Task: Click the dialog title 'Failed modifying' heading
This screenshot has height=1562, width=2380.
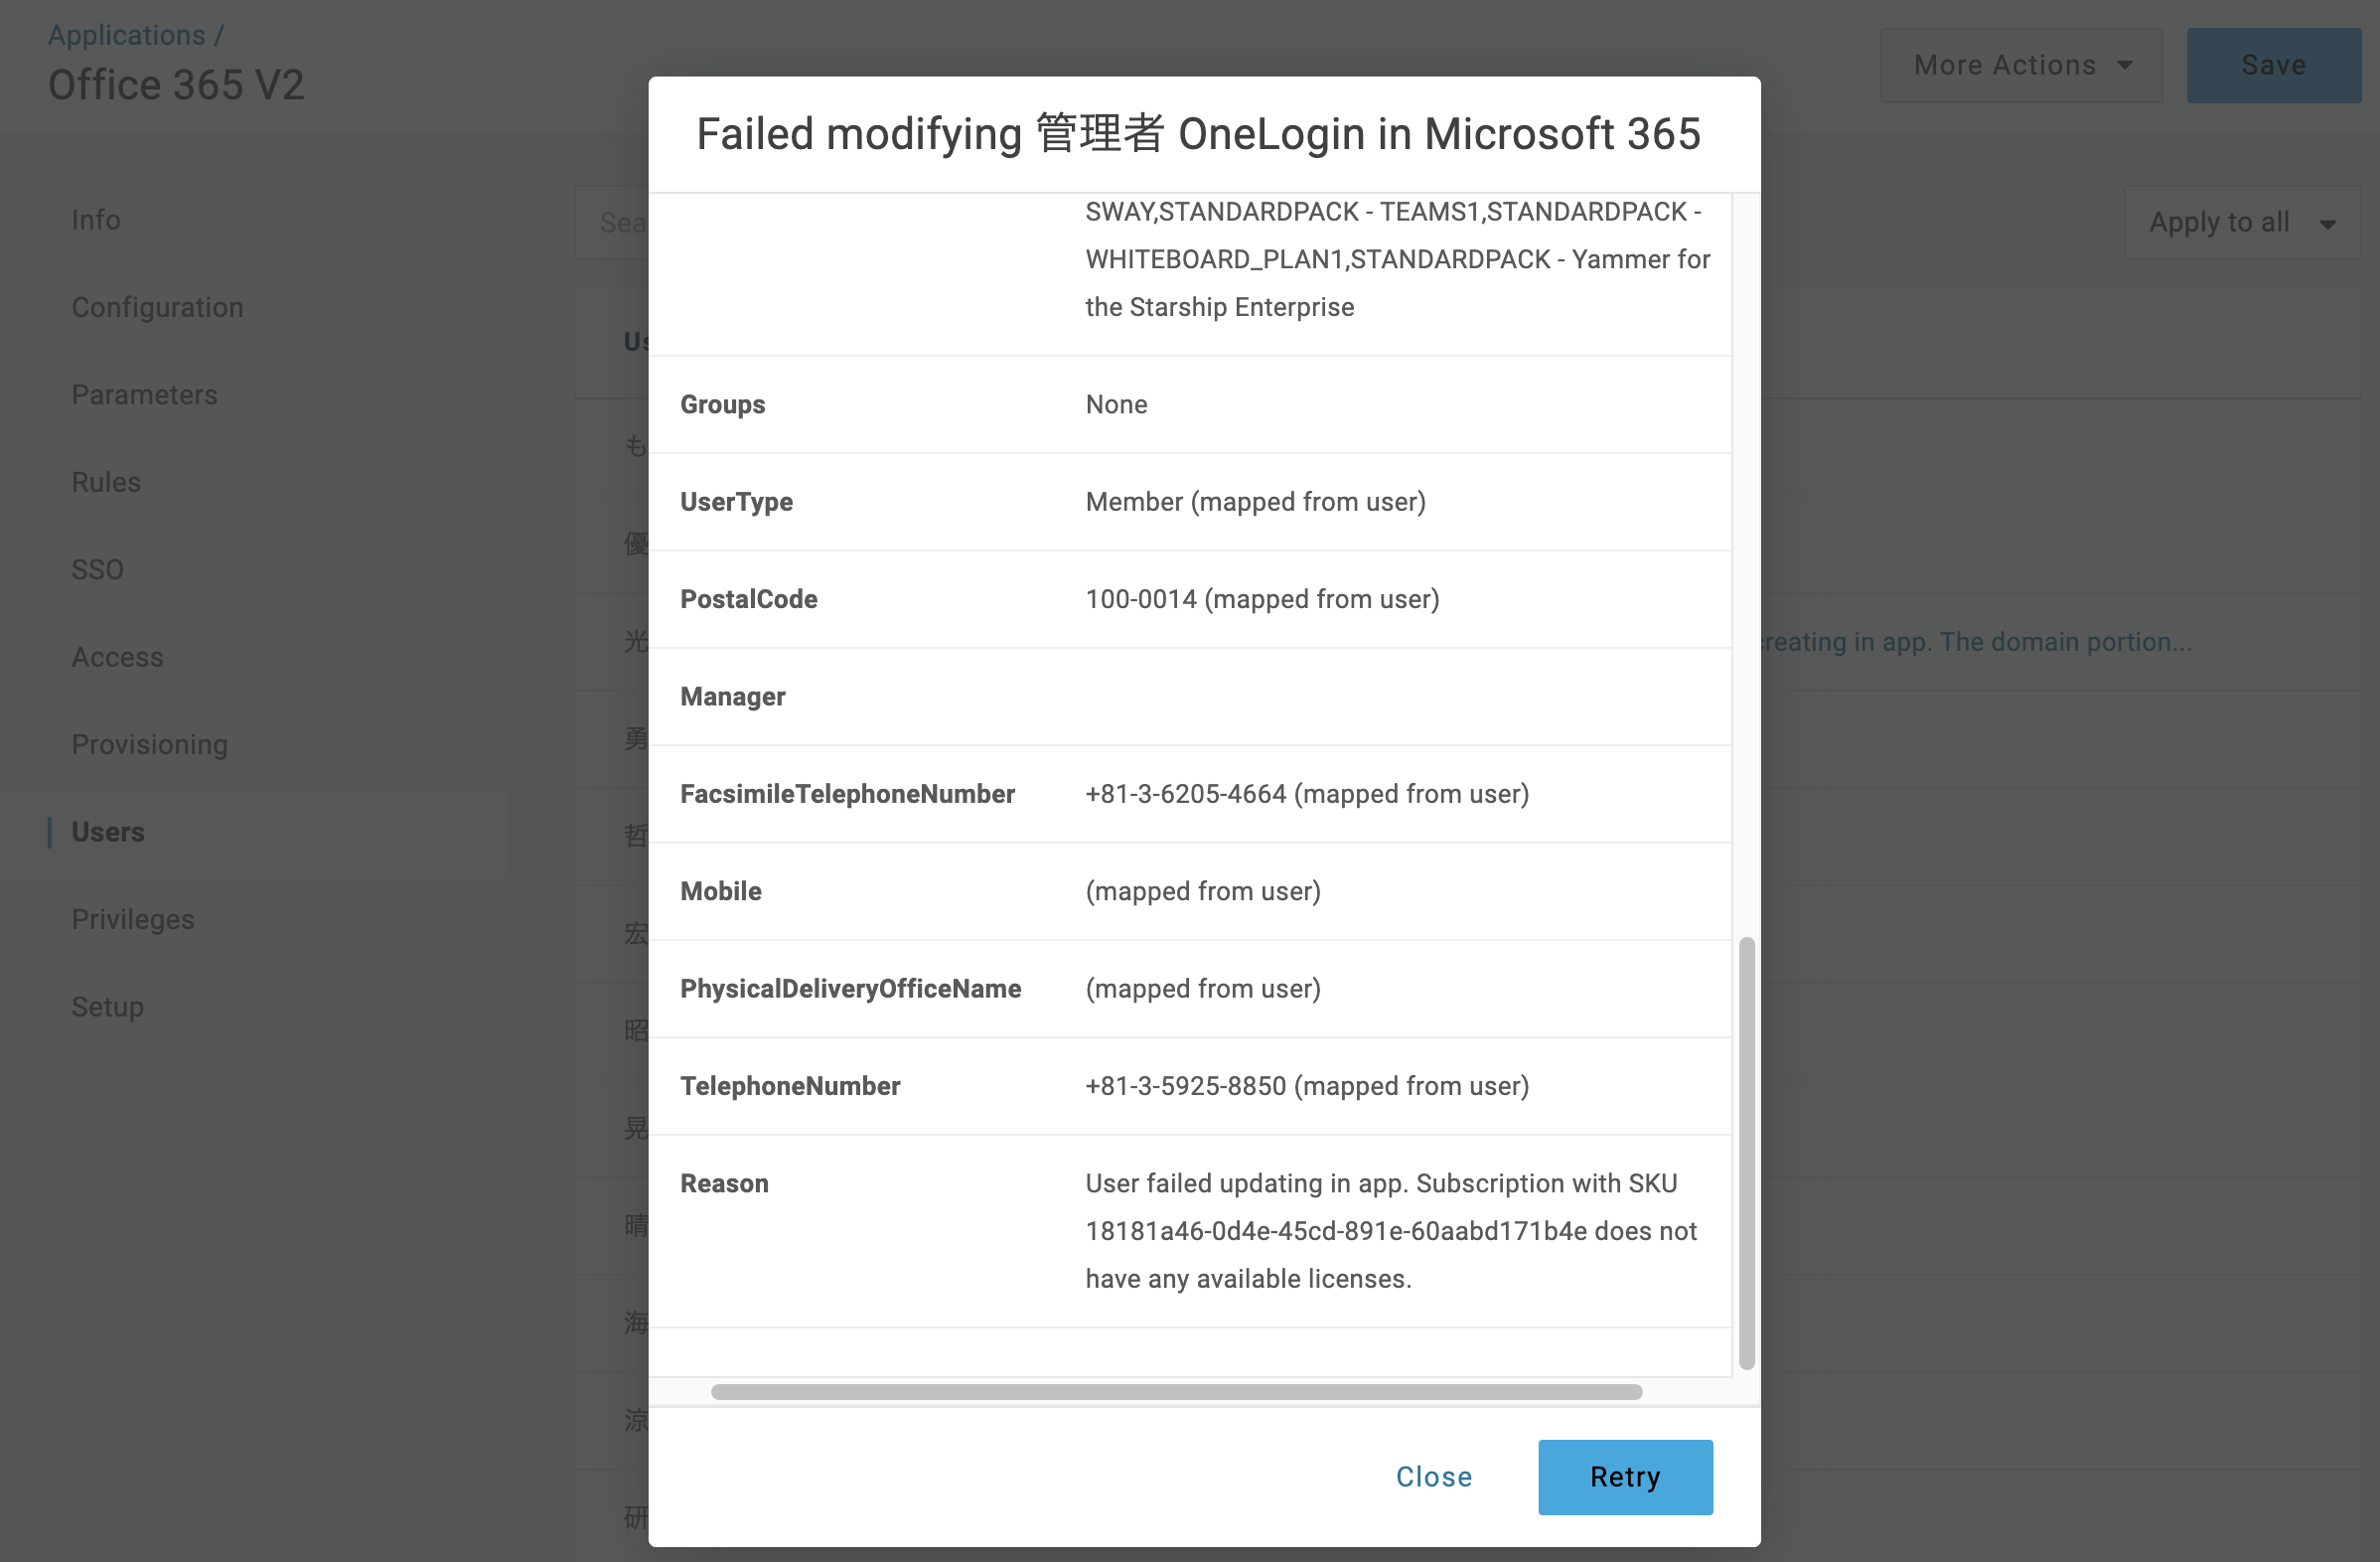Action: point(1198,133)
